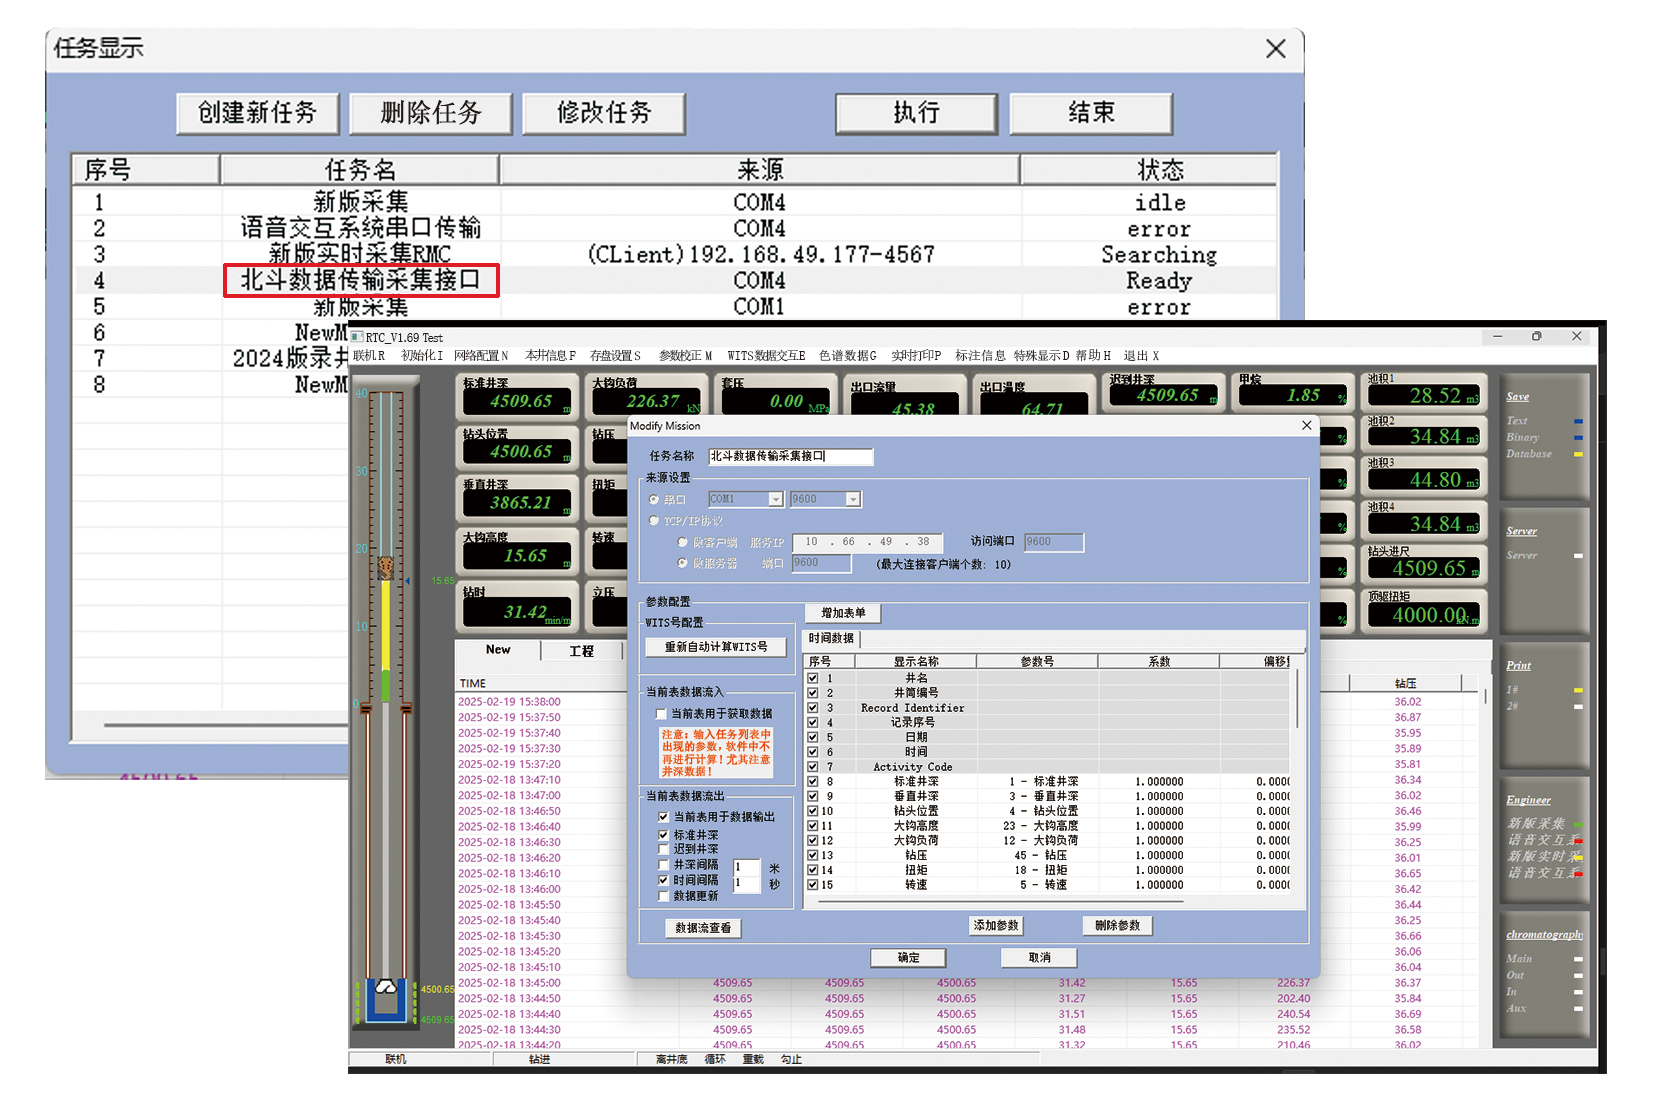Open the 网络配置 N menu
This screenshot has height=1101, width=1654.
tap(480, 356)
